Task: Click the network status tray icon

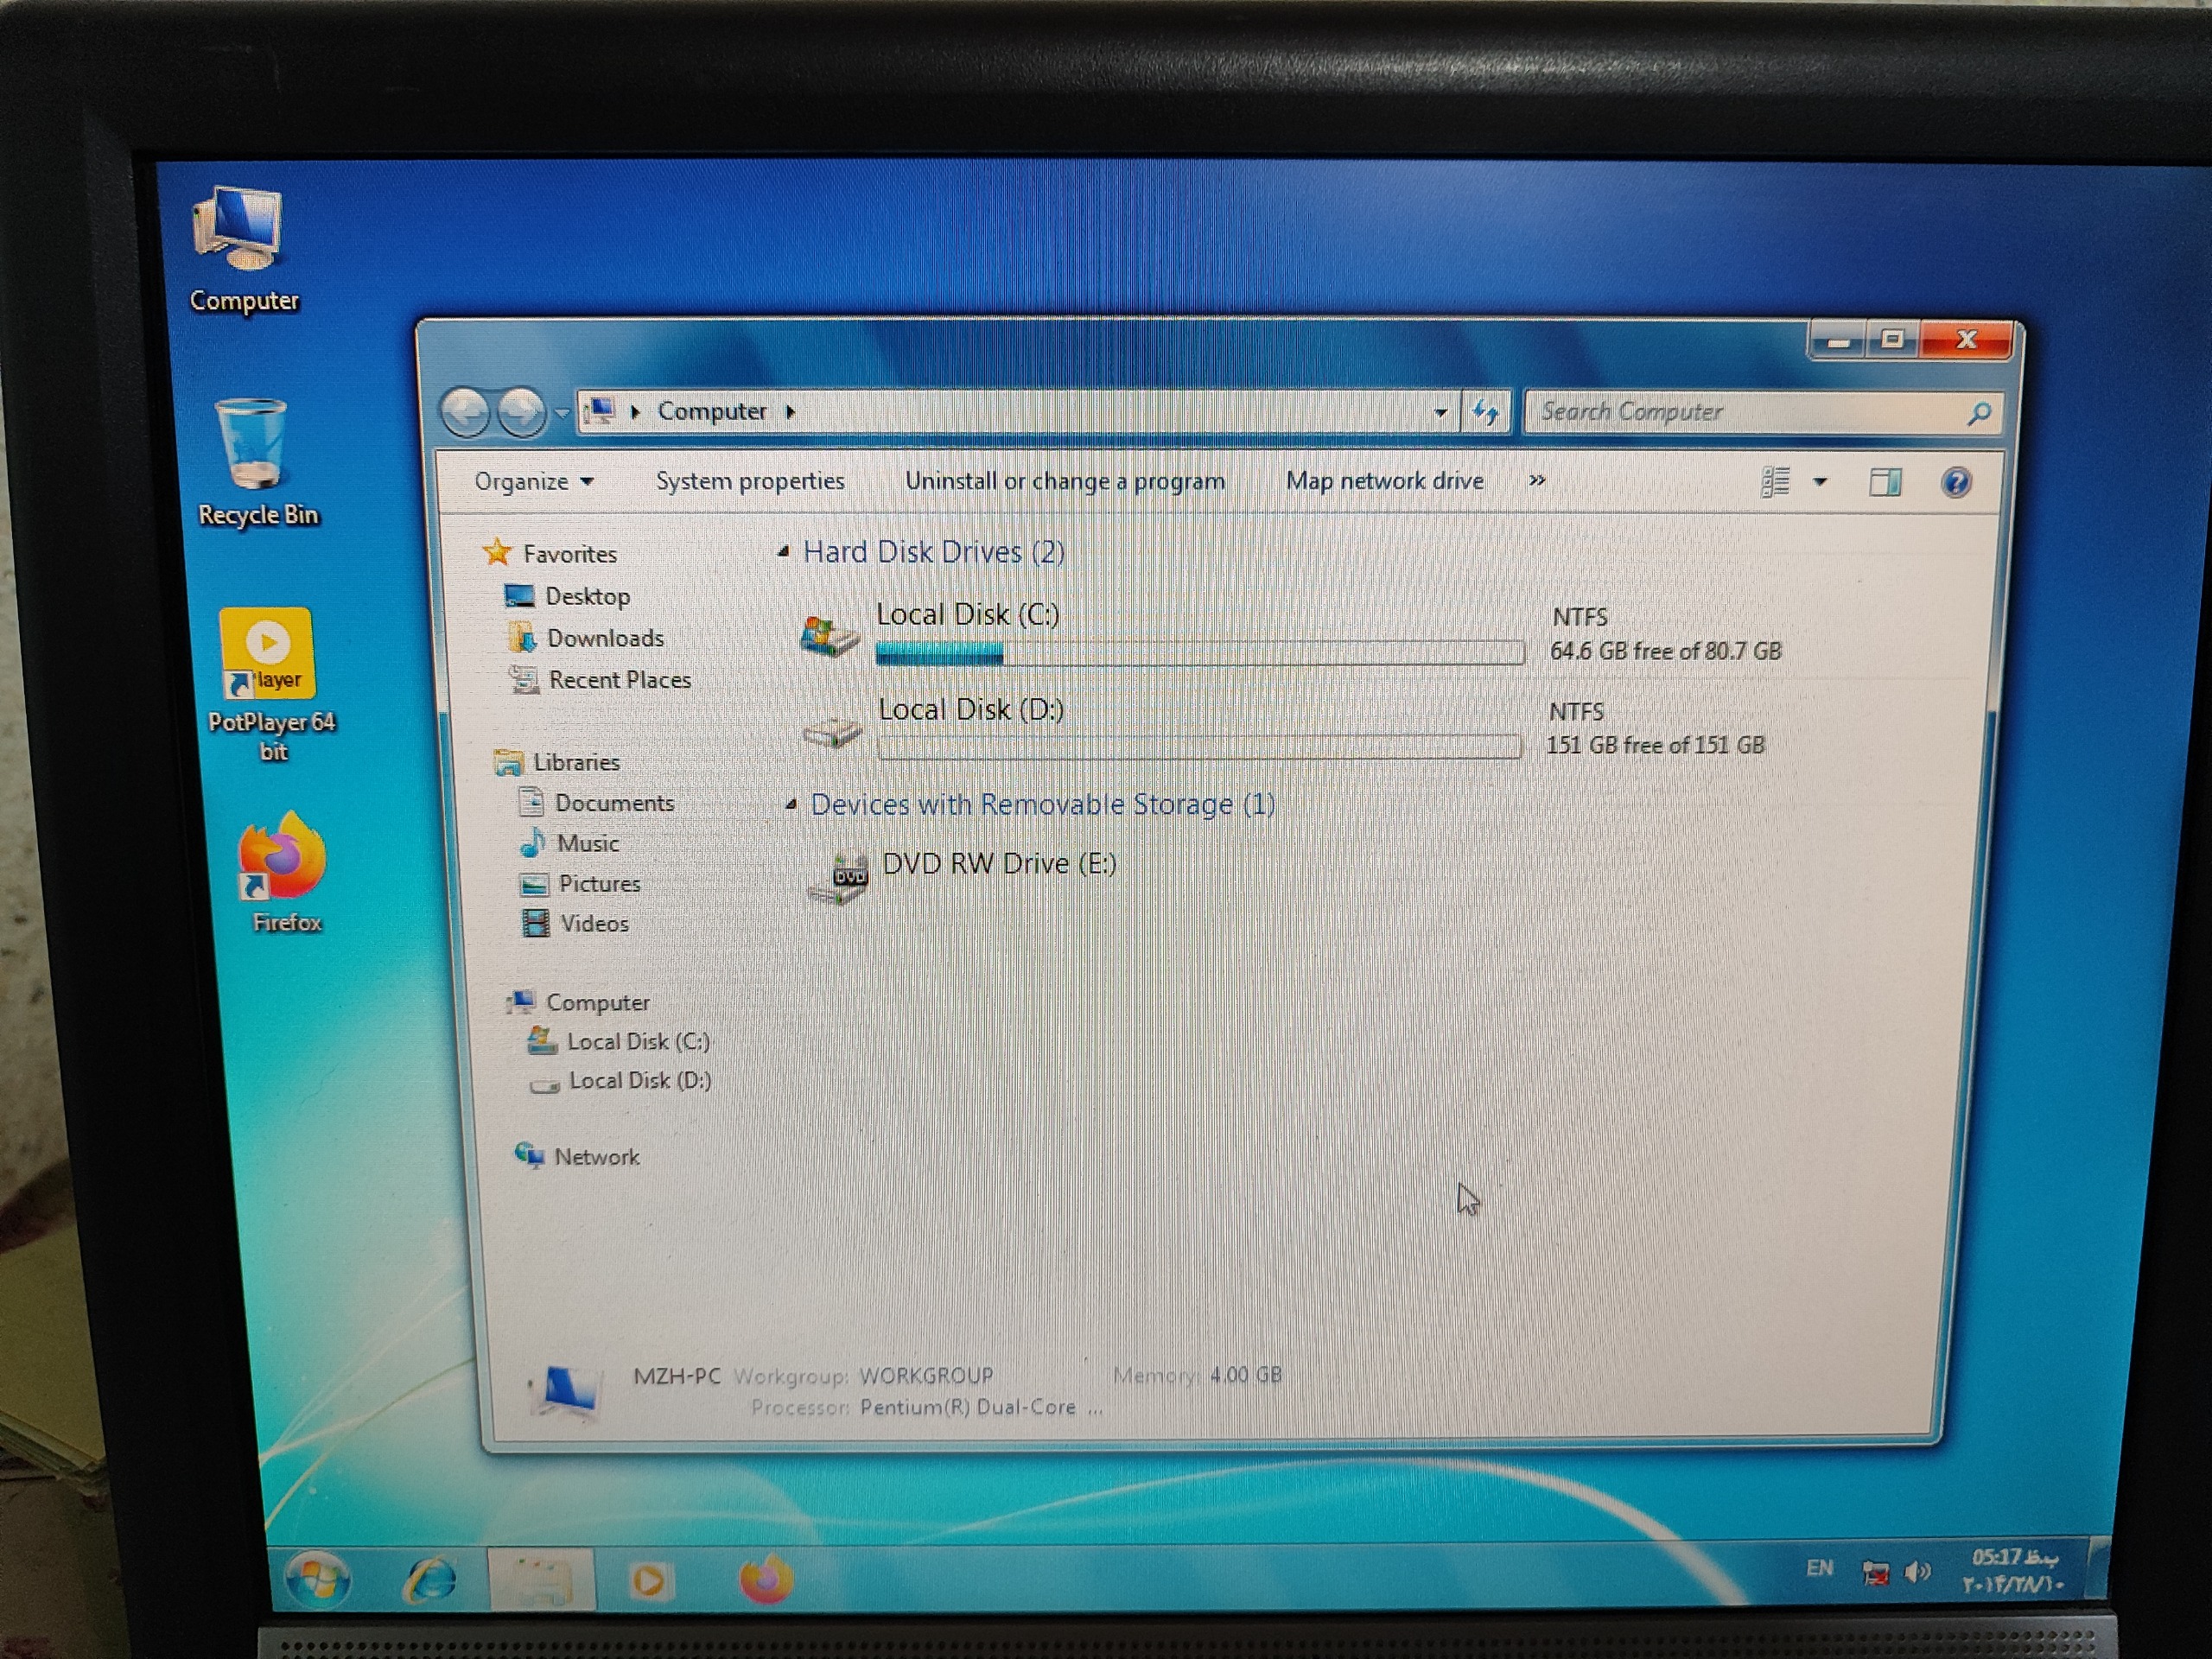Action: click(x=1875, y=1573)
